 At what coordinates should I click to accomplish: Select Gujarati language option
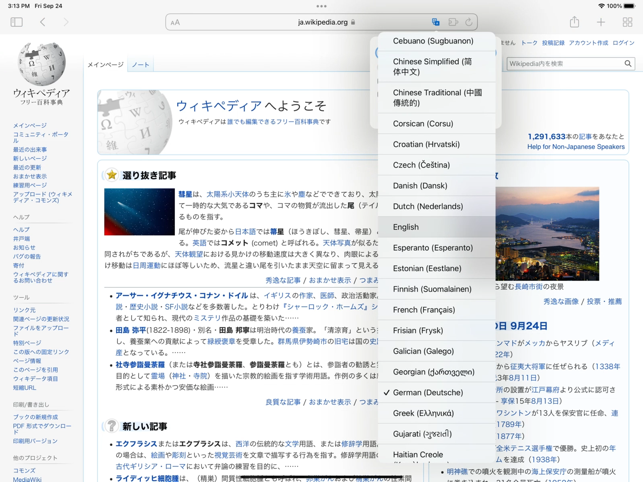(436, 434)
